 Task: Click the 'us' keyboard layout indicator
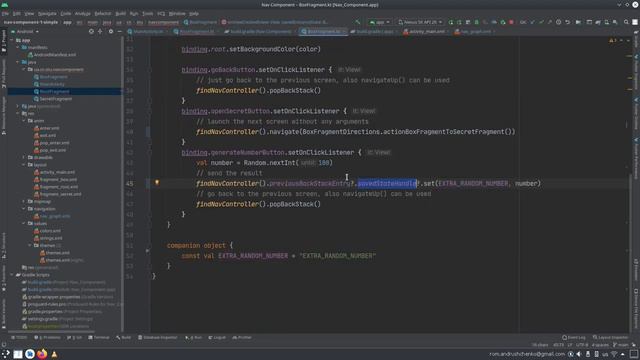[605, 354]
